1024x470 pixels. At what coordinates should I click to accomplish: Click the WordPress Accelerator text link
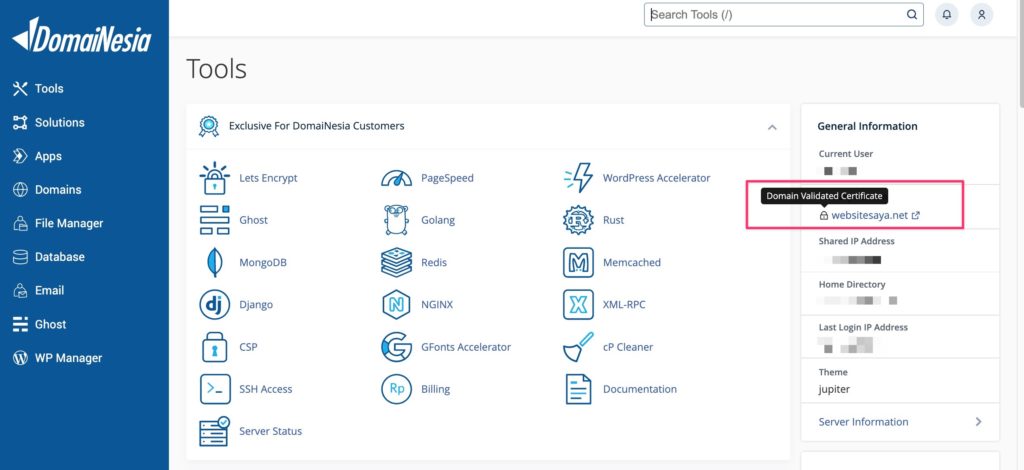[x=656, y=178]
